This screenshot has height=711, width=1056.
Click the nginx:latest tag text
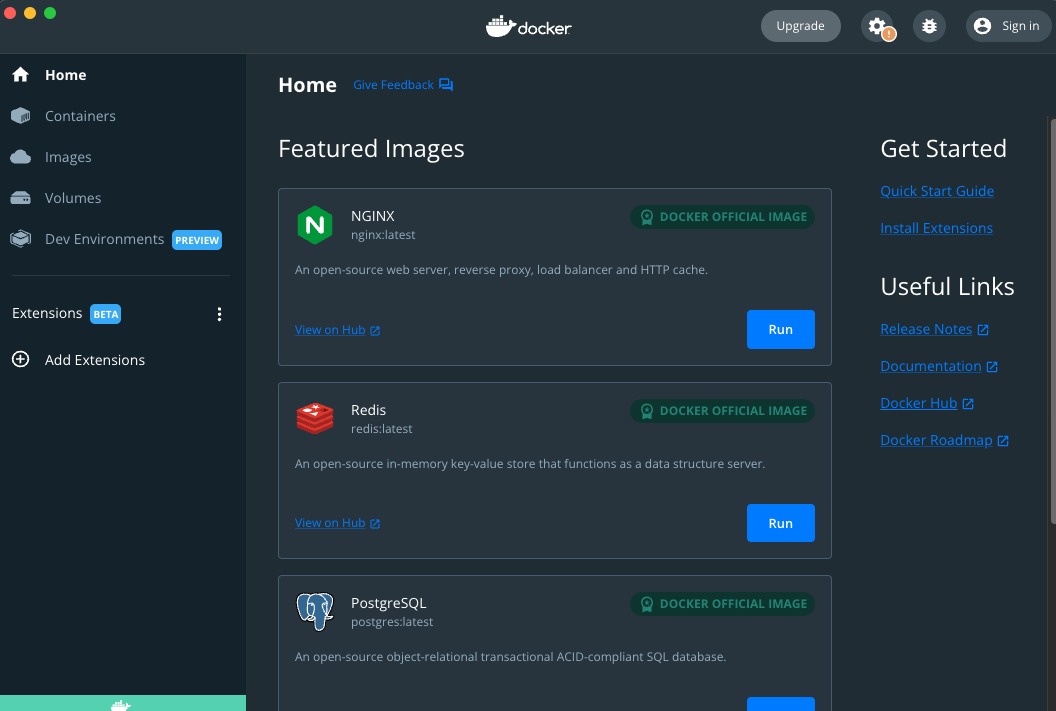(x=383, y=235)
